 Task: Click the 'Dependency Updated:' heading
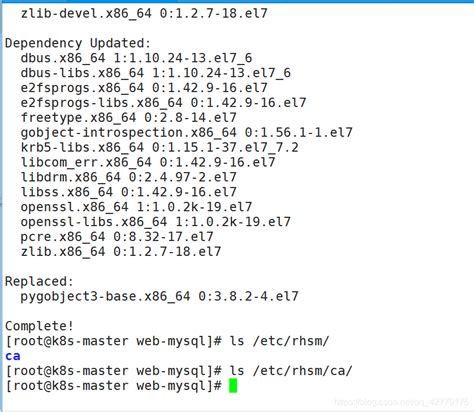[78, 43]
